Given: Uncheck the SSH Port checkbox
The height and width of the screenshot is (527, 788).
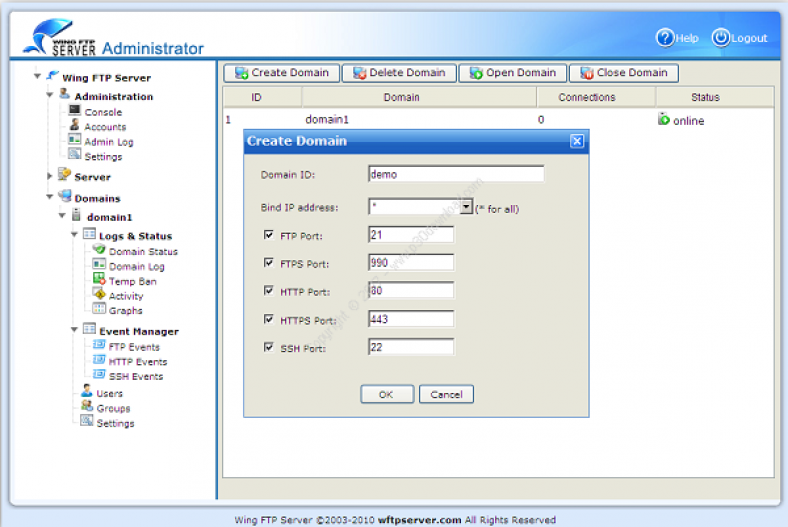Looking at the screenshot, I should [x=269, y=347].
